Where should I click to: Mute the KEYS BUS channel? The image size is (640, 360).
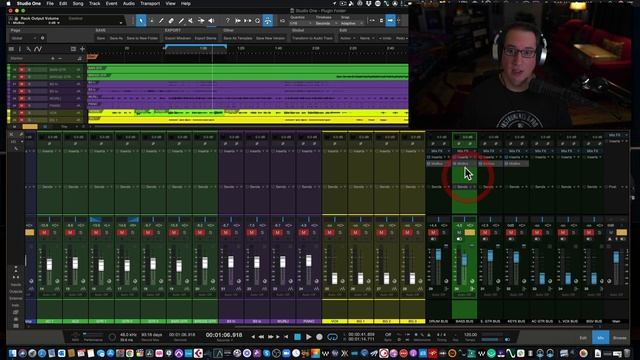point(511,233)
